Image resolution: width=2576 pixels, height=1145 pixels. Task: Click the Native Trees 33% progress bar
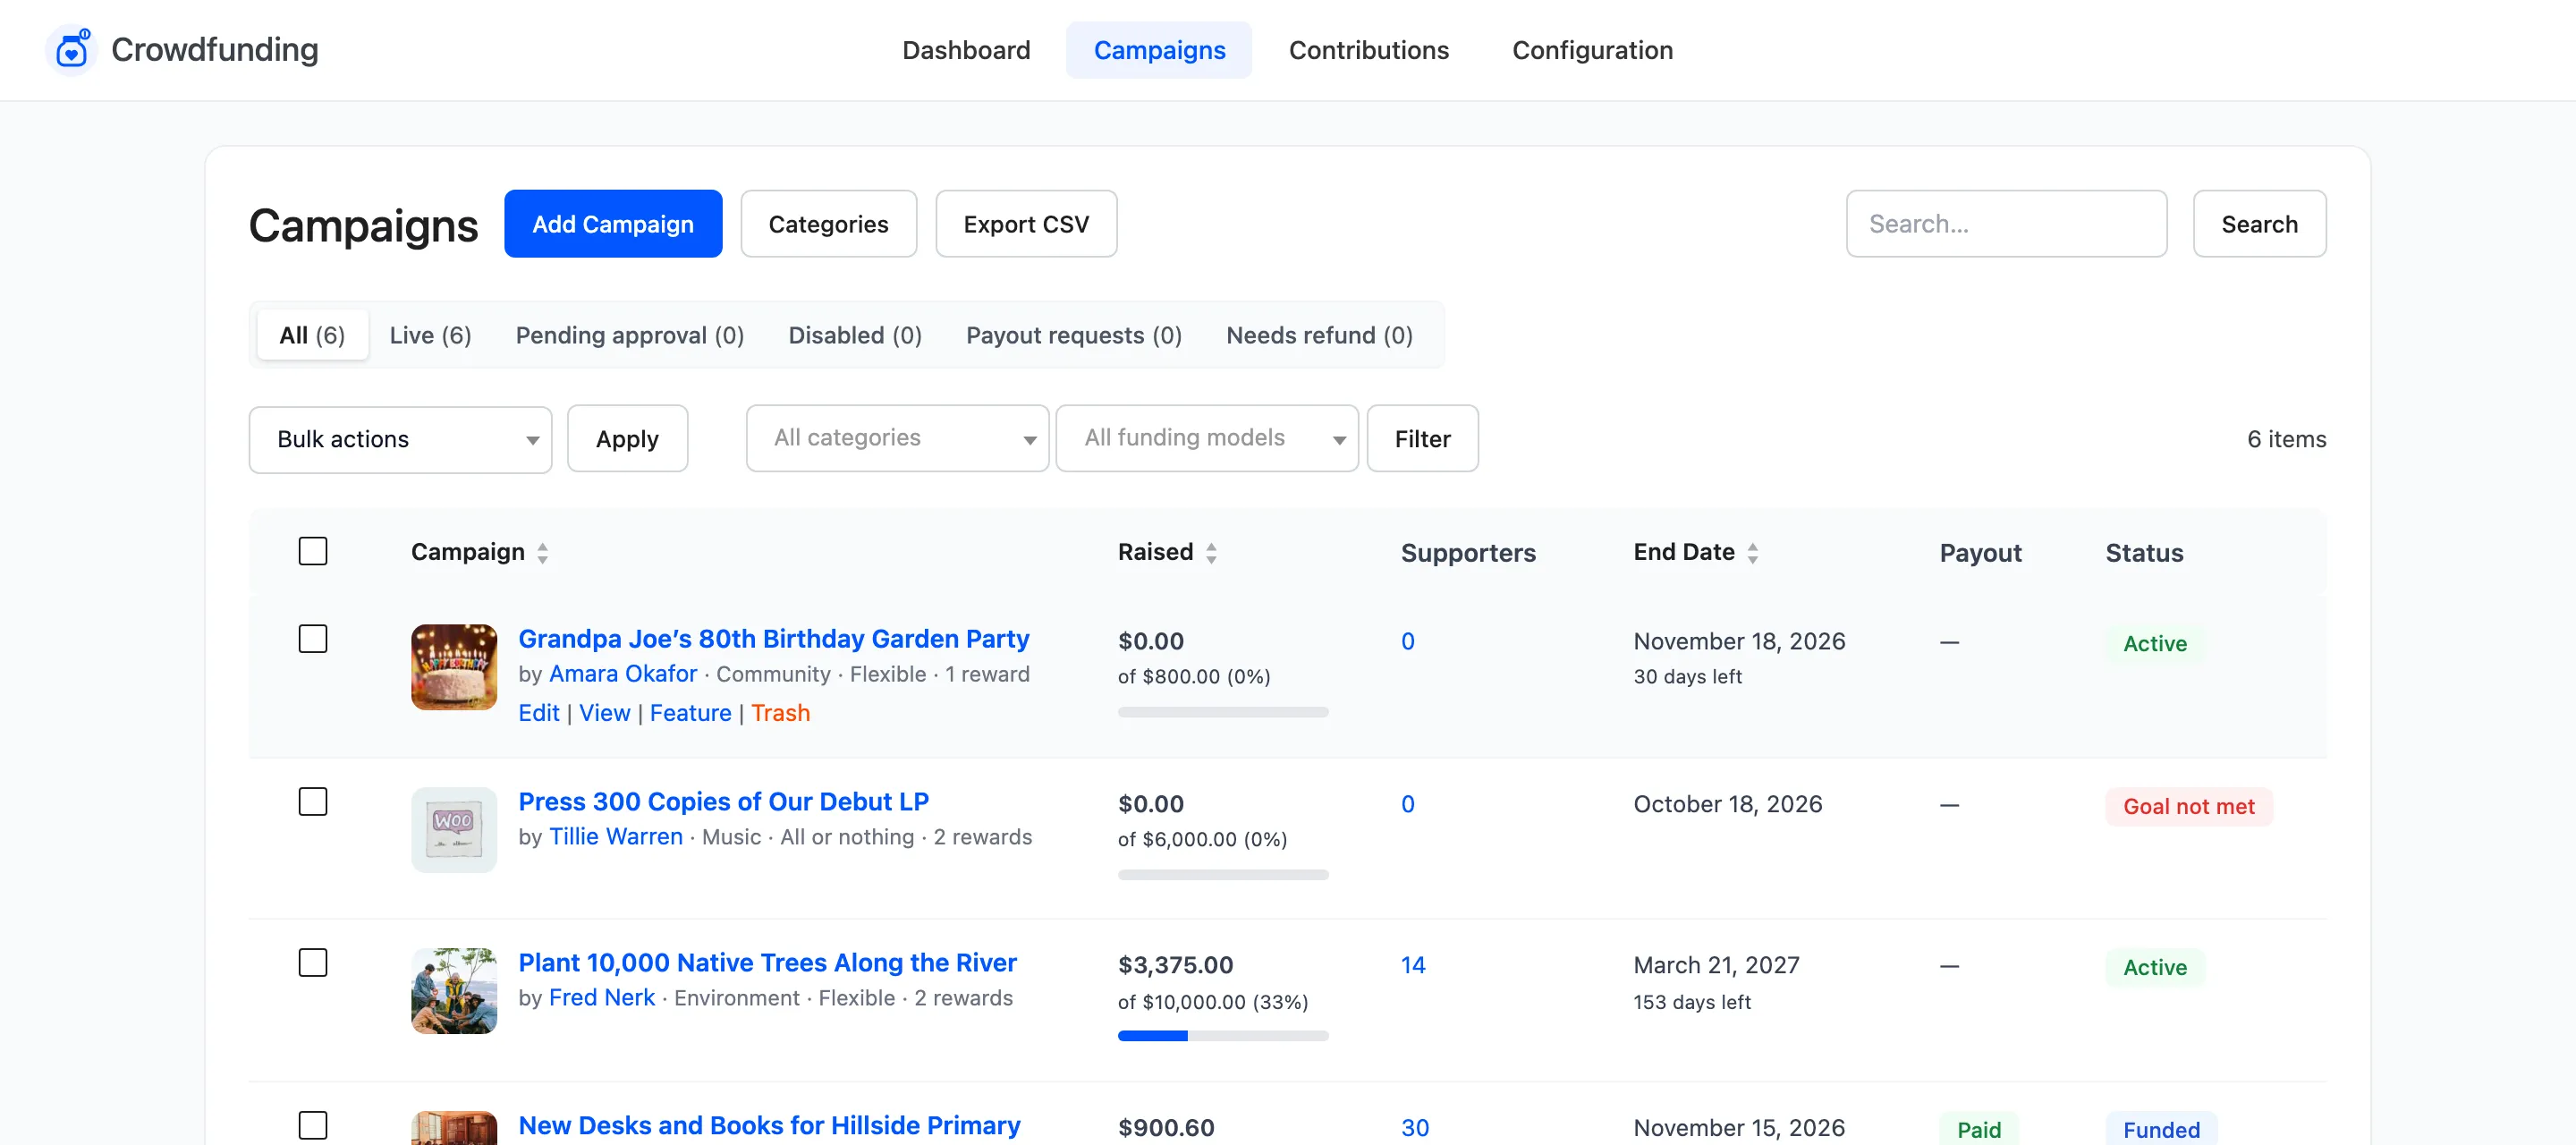1223,1036
